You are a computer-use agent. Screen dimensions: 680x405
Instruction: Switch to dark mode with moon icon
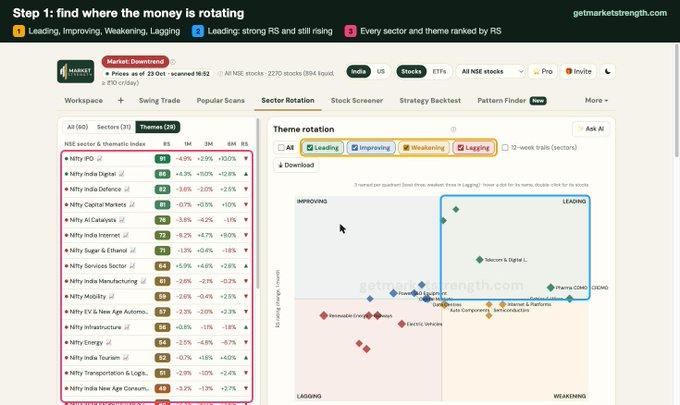coord(608,71)
